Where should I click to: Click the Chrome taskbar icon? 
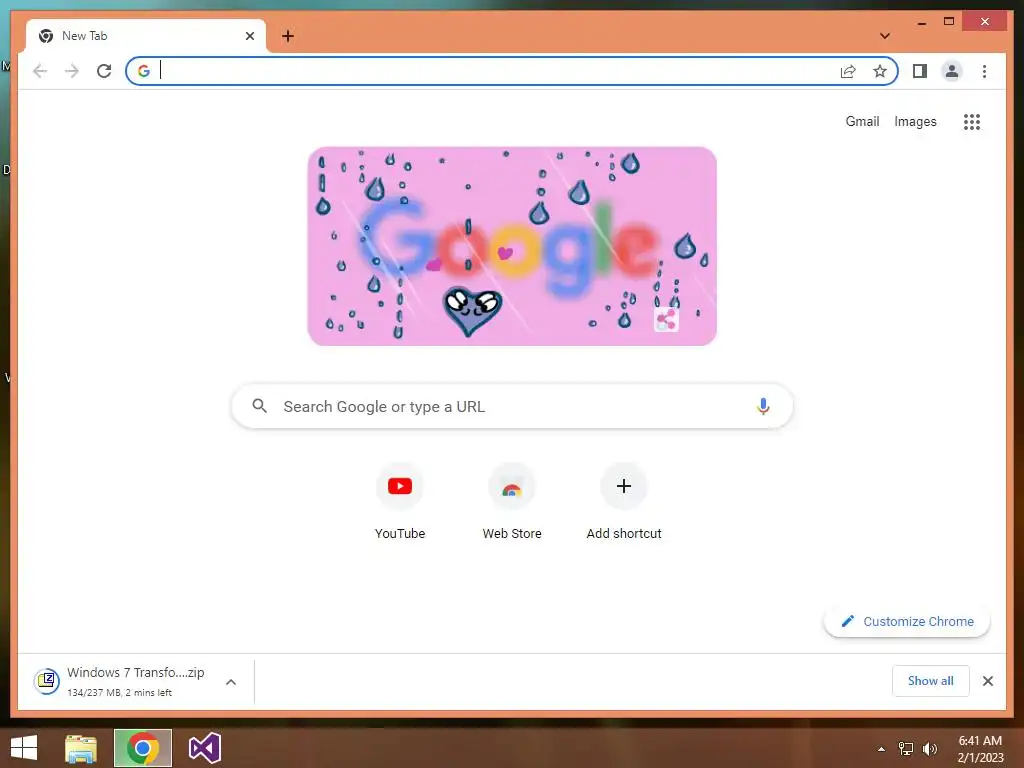click(x=143, y=748)
